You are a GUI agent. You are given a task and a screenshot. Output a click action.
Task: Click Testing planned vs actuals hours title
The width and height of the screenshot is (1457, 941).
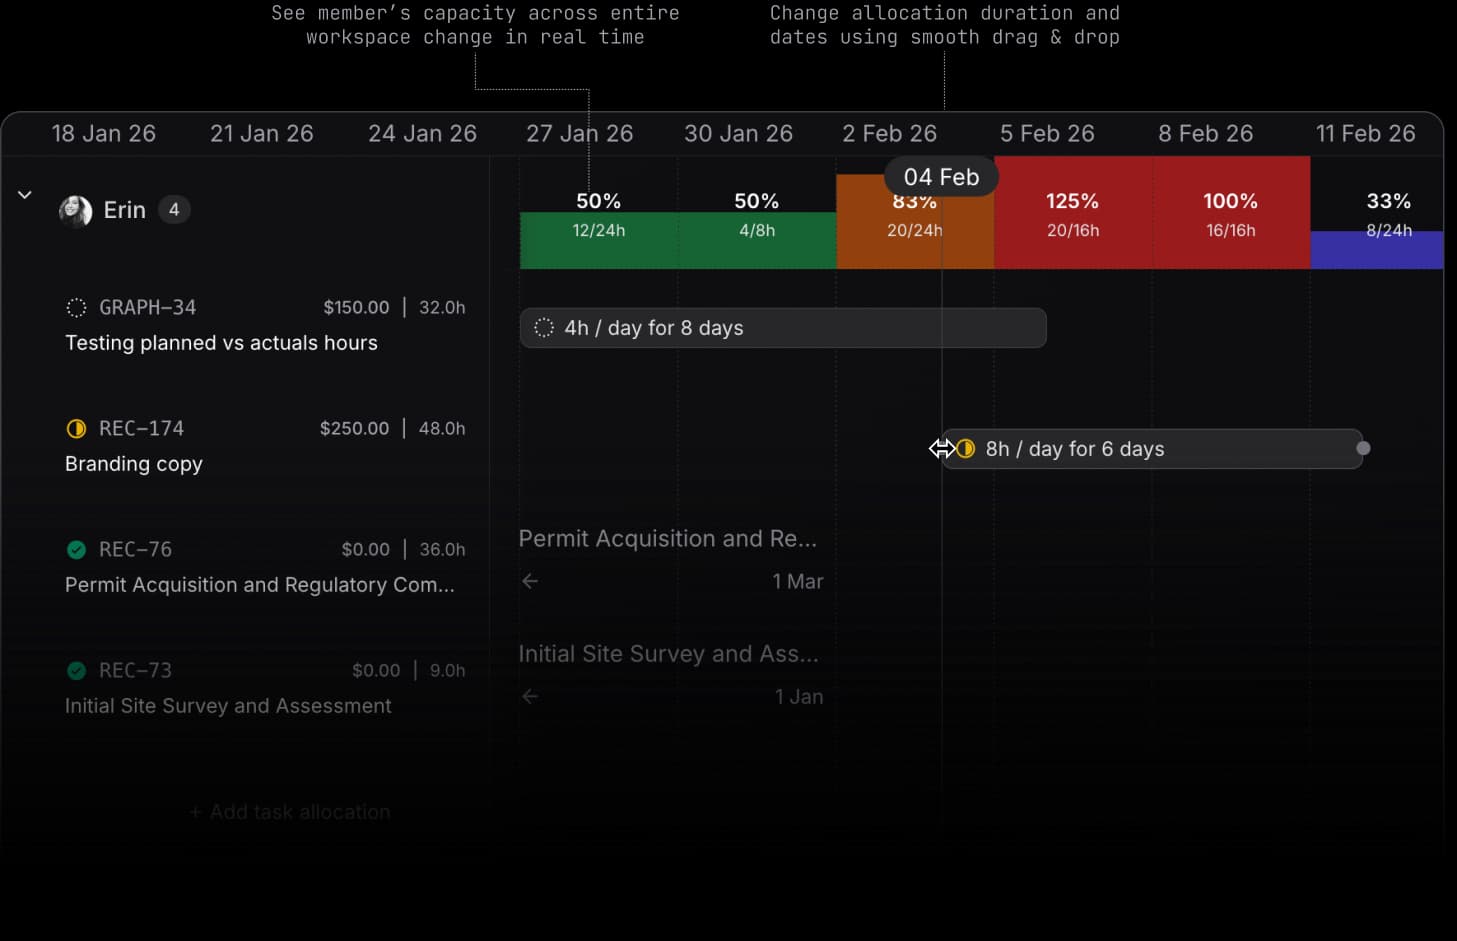tap(221, 343)
